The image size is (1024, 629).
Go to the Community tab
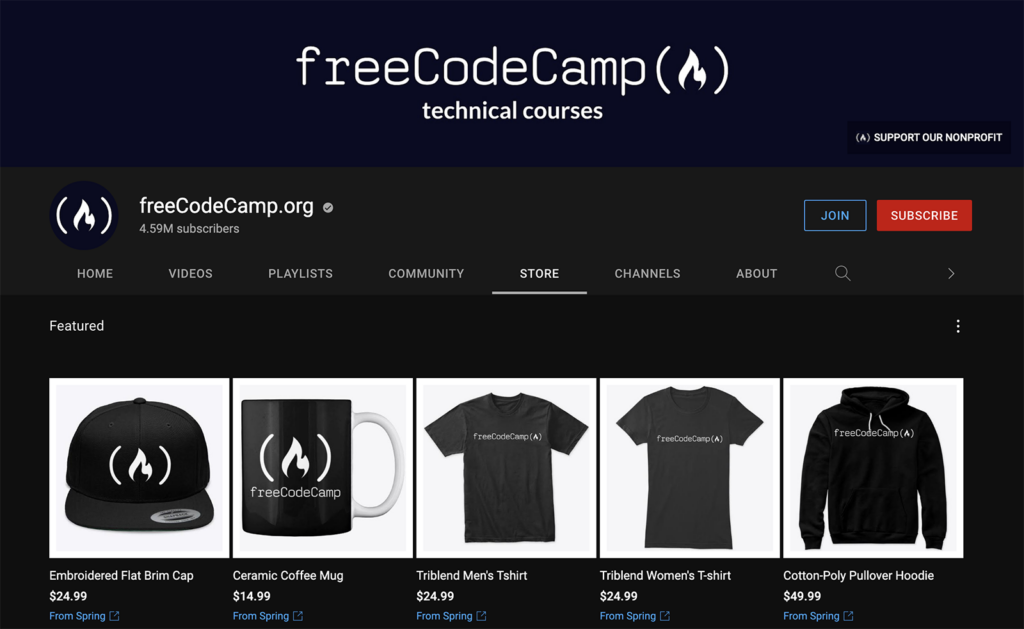[x=426, y=274]
